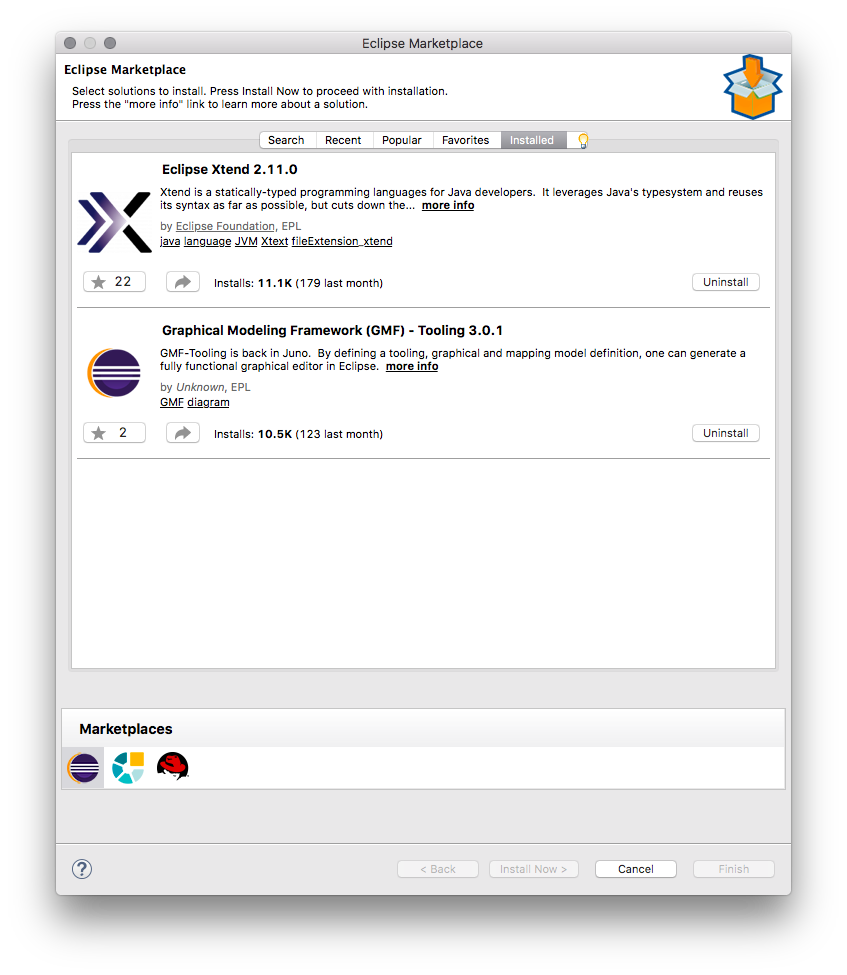Open the Popular tab
This screenshot has height=975, width=847.
click(402, 141)
